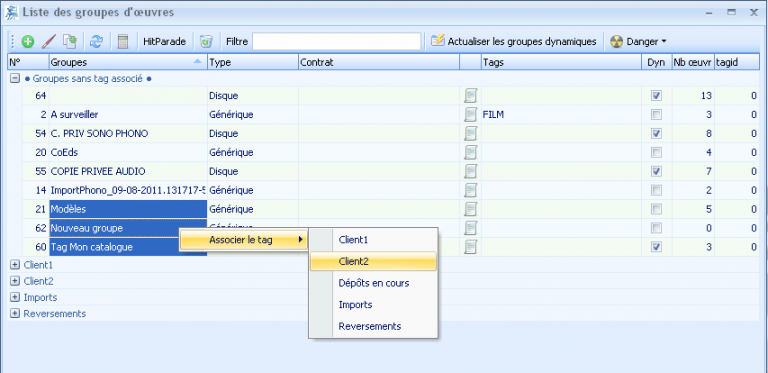This screenshot has width=768, height=373.
Task: Click the HitParade button
Action: pyautogui.click(x=165, y=42)
